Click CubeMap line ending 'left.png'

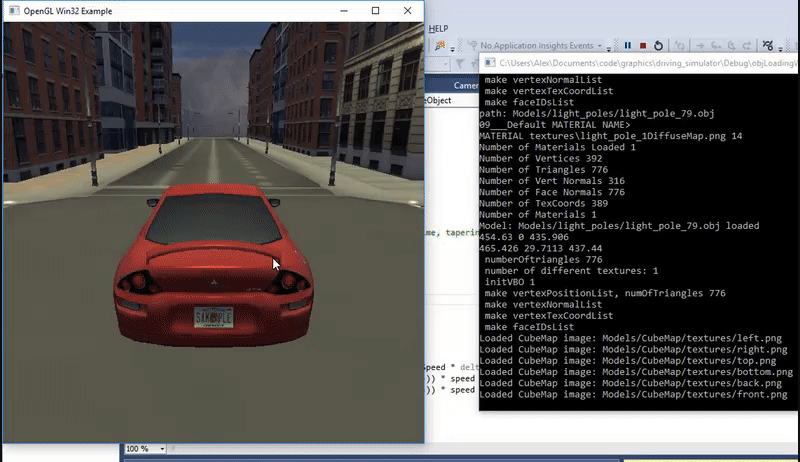pos(631,338)
